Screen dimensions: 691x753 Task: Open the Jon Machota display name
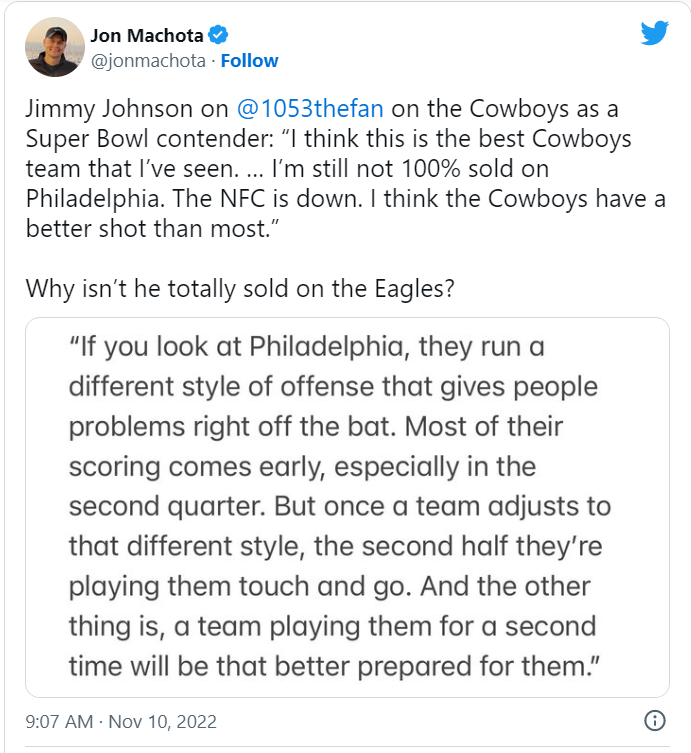tap(147, 36)
